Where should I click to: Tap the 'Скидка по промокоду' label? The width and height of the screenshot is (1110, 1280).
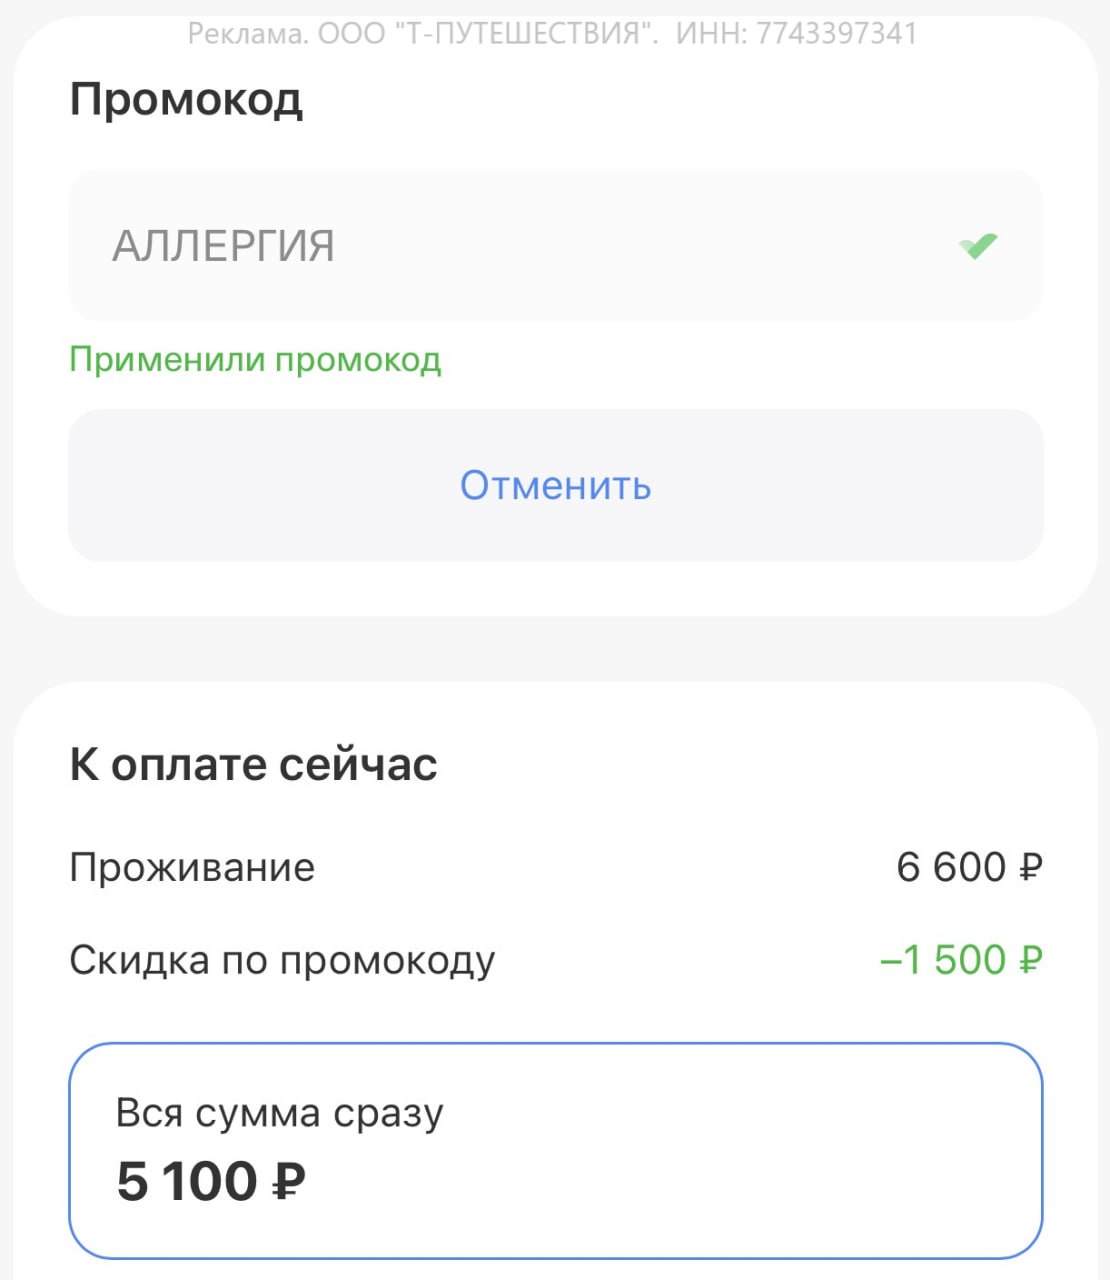click(x=282, y=960)
